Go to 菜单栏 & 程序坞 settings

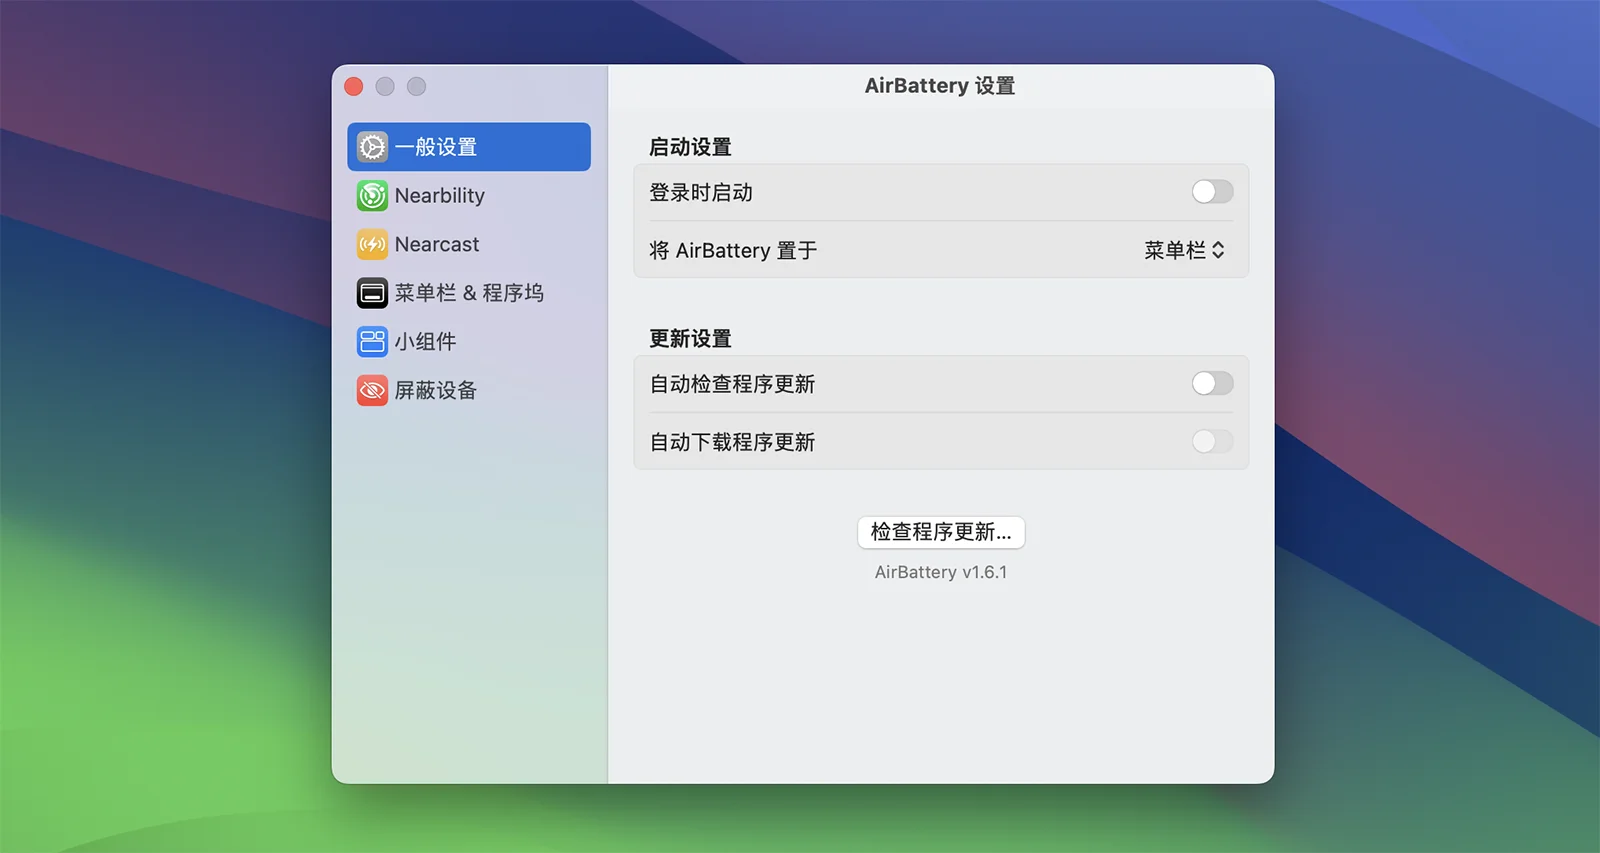pos(469,293)
